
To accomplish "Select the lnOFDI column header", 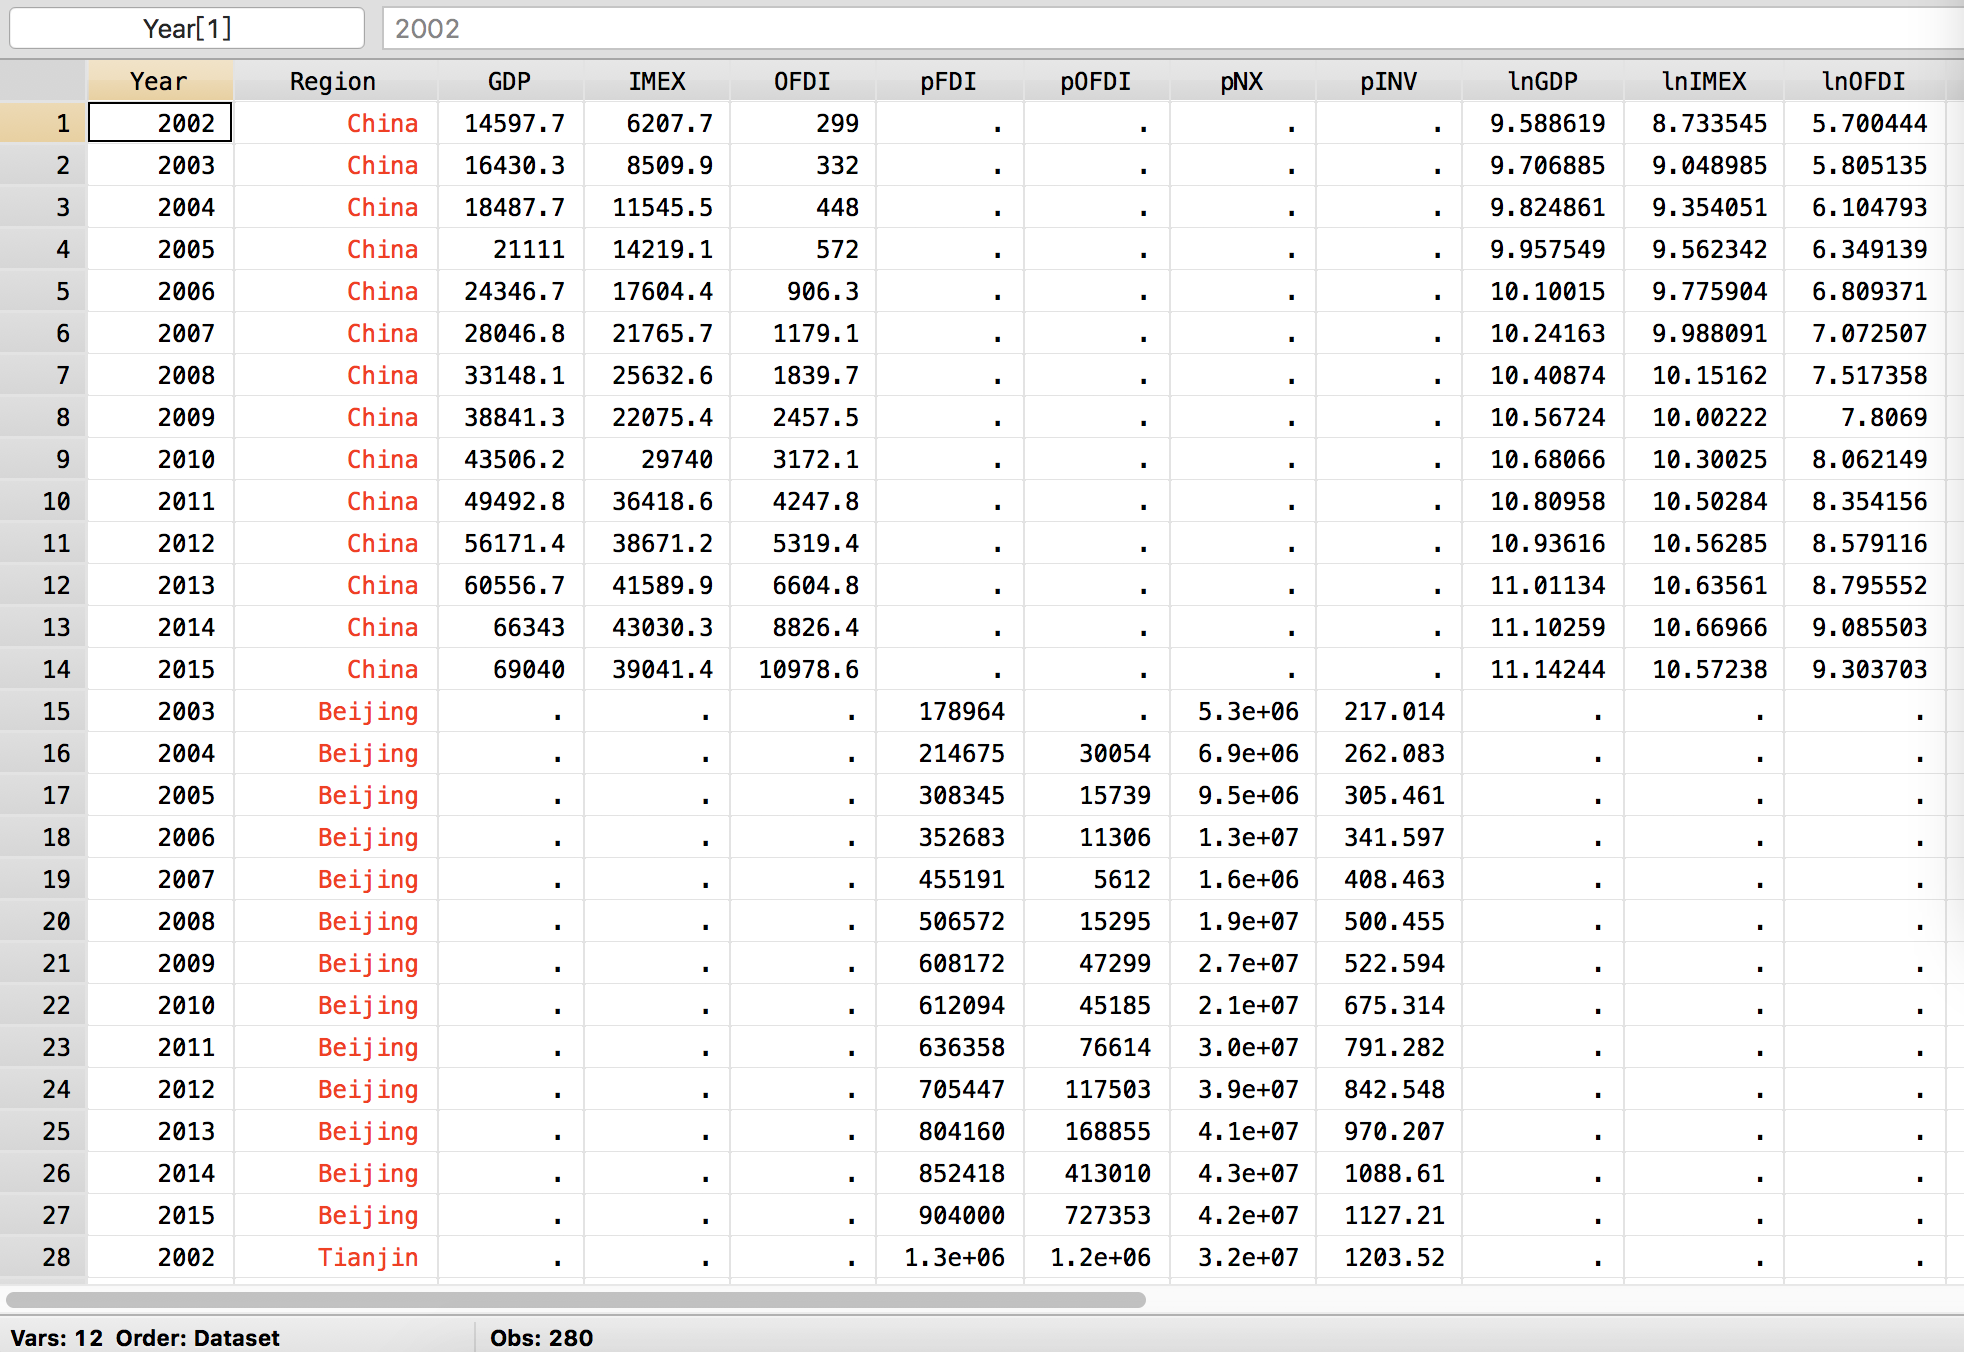I will coord(1864,81).
